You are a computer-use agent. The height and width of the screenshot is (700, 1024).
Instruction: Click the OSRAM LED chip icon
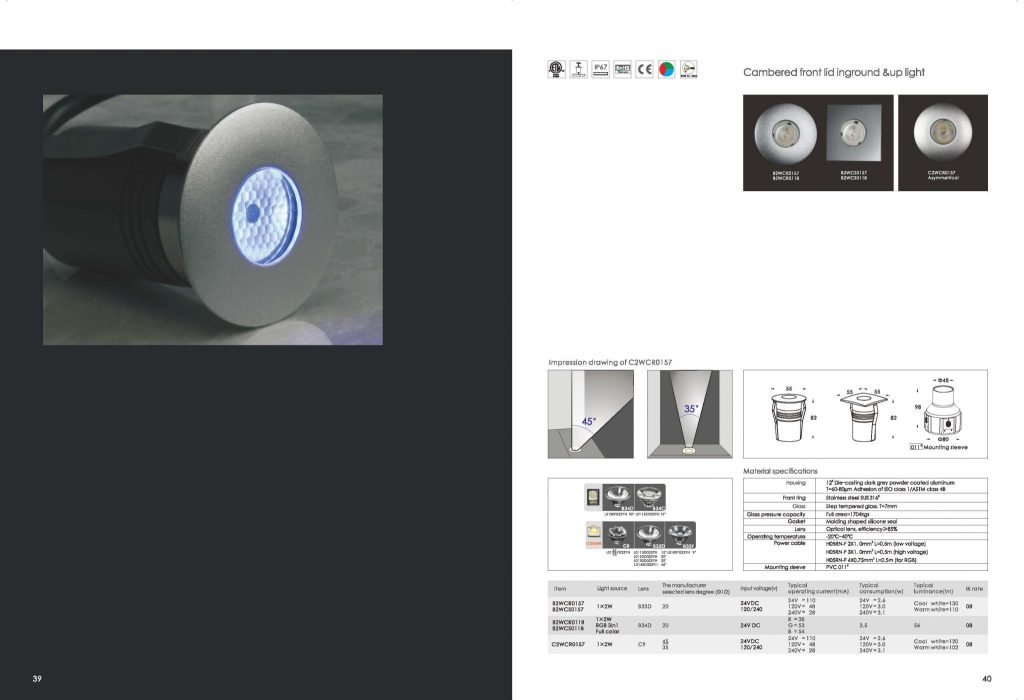tap(591, 533)
